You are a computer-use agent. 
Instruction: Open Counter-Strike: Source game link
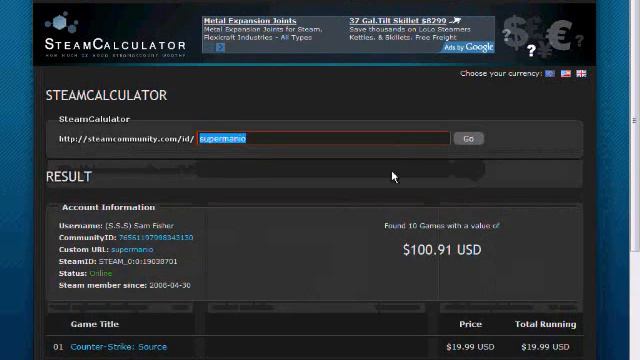click(119, 347)
